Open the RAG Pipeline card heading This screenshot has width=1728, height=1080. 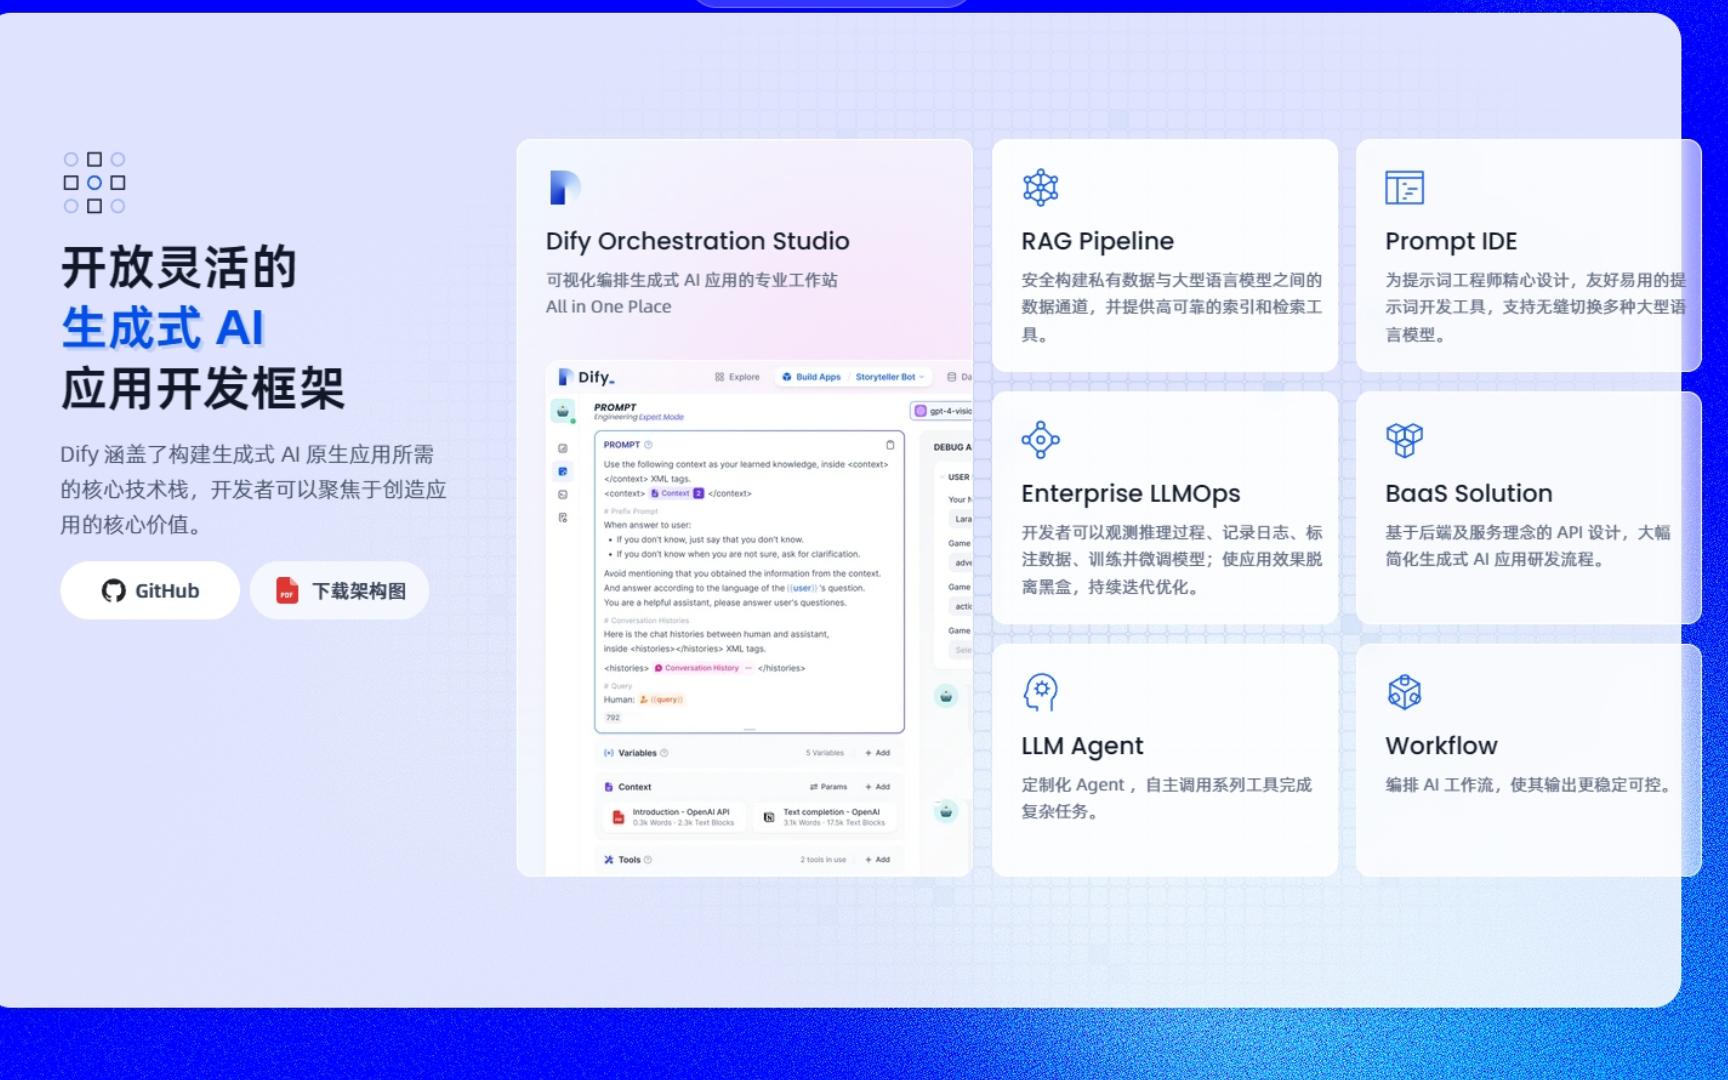tap(1097, 241)
